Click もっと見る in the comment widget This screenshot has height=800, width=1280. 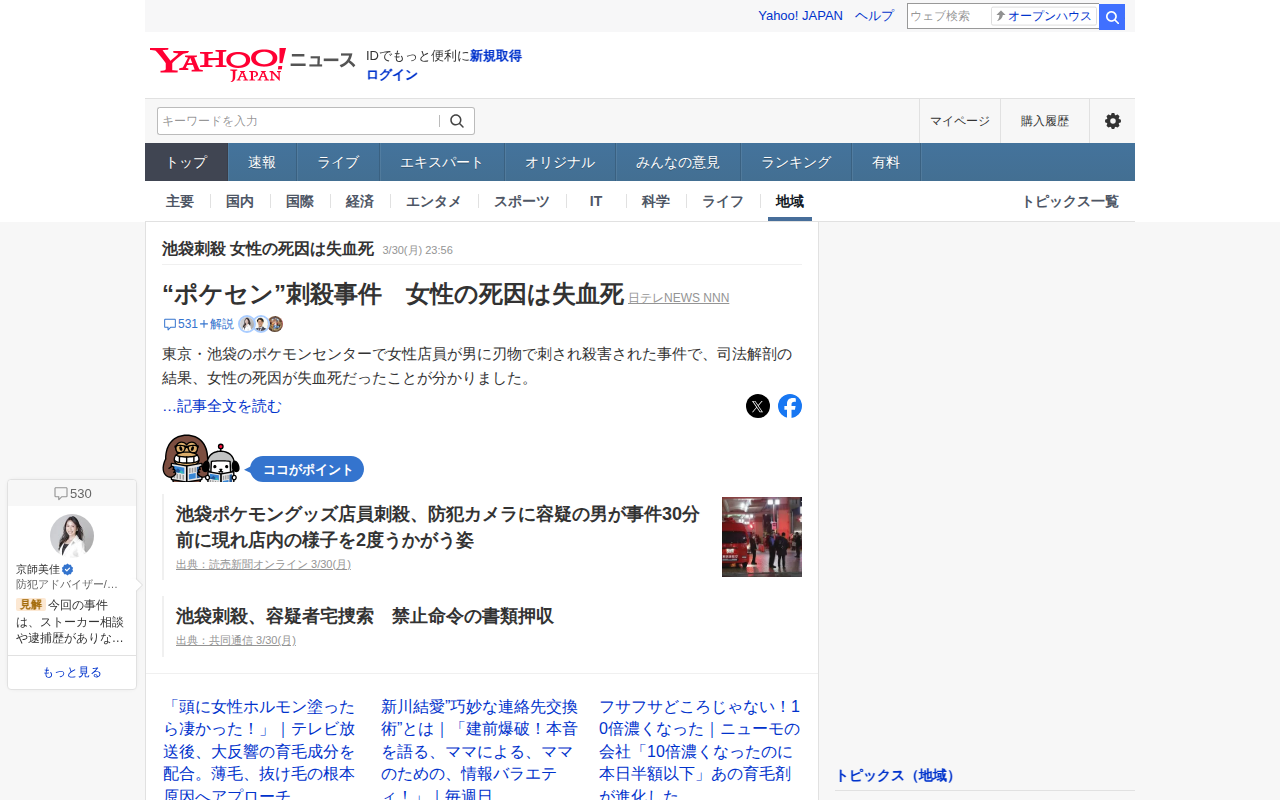coord(72,672)
